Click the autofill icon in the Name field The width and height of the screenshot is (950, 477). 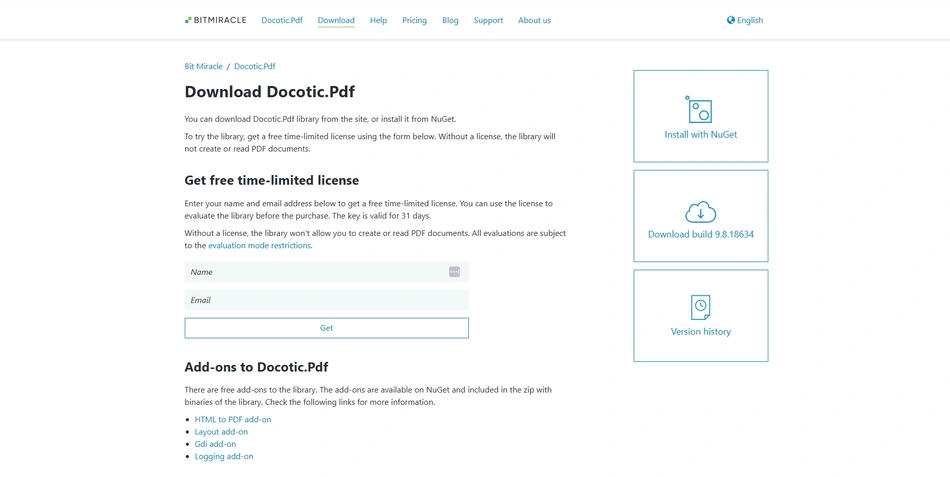454,272
